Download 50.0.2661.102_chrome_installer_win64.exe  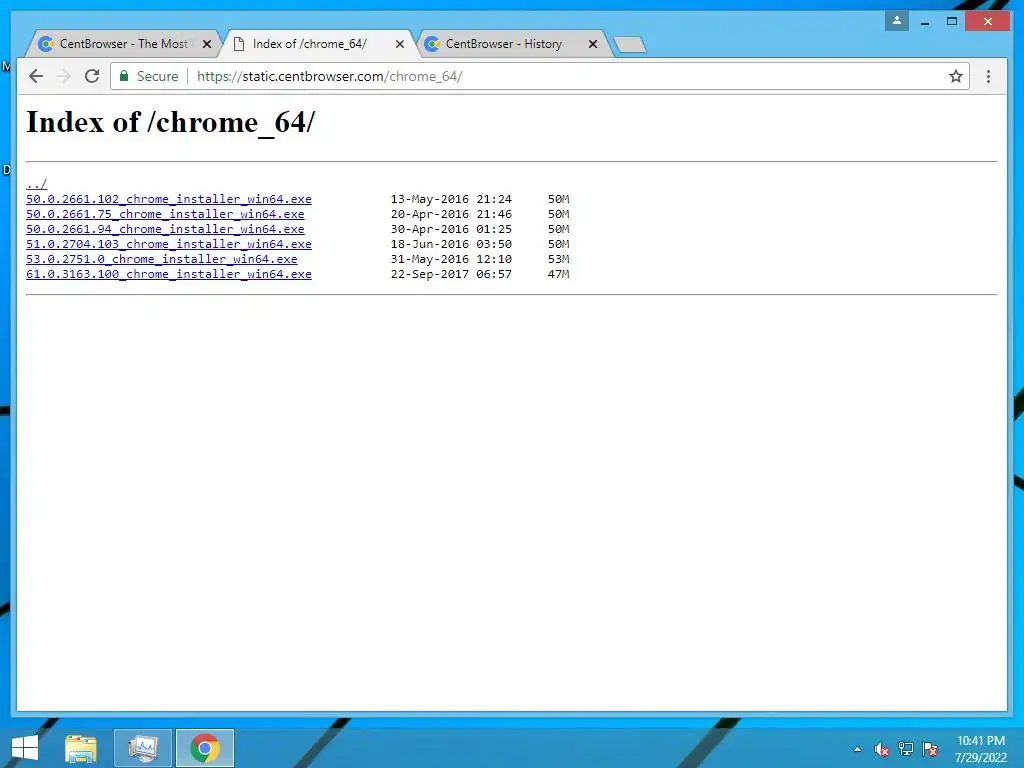pyautogui.click(x=168, y=199)
